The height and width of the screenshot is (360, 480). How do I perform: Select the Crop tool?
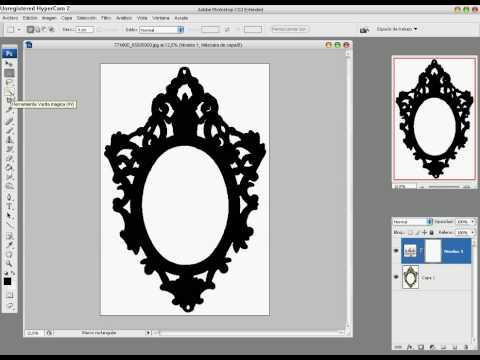9,101
